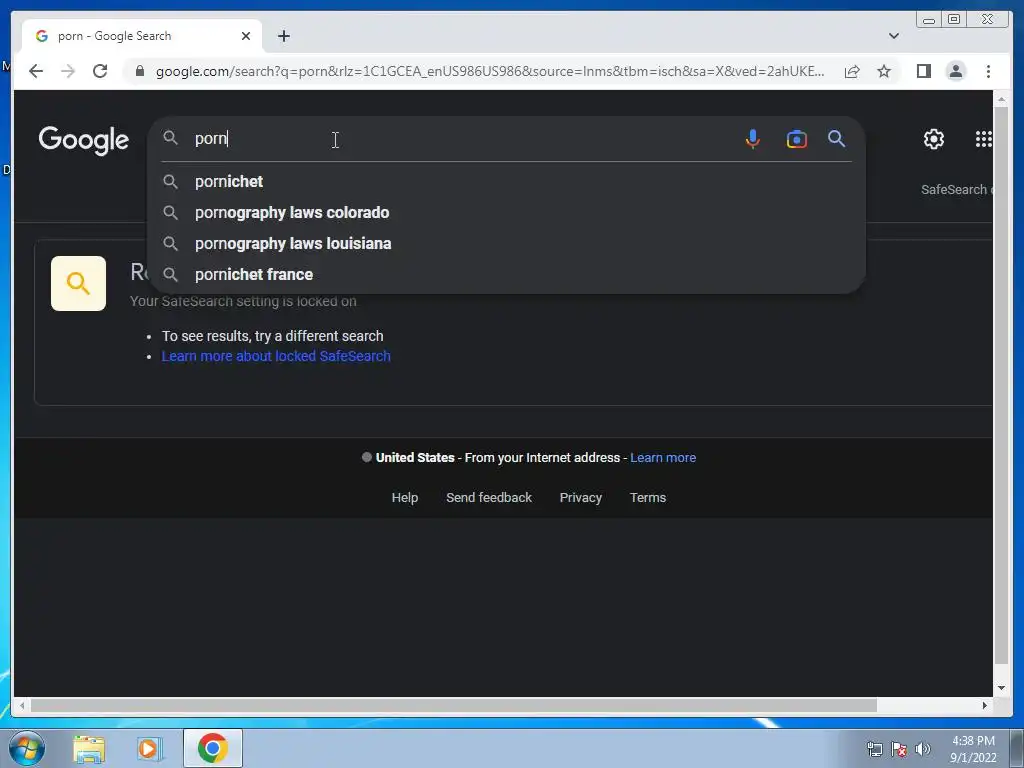Screen dimensions: 1024x768
Task: Open a new tab with plus button
Action: coord(283,36)
